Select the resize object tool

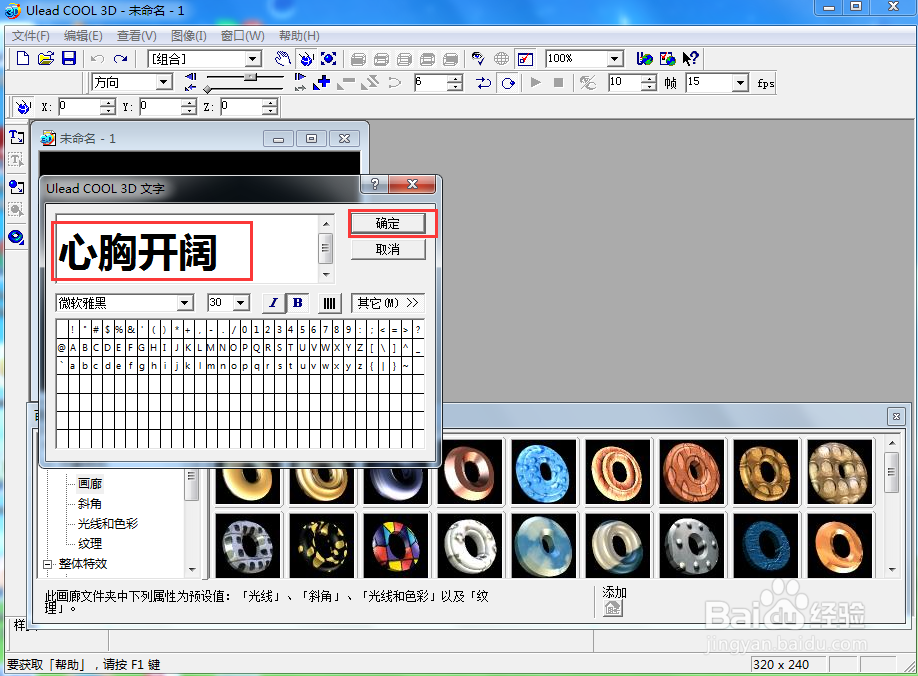coord(328,59)
